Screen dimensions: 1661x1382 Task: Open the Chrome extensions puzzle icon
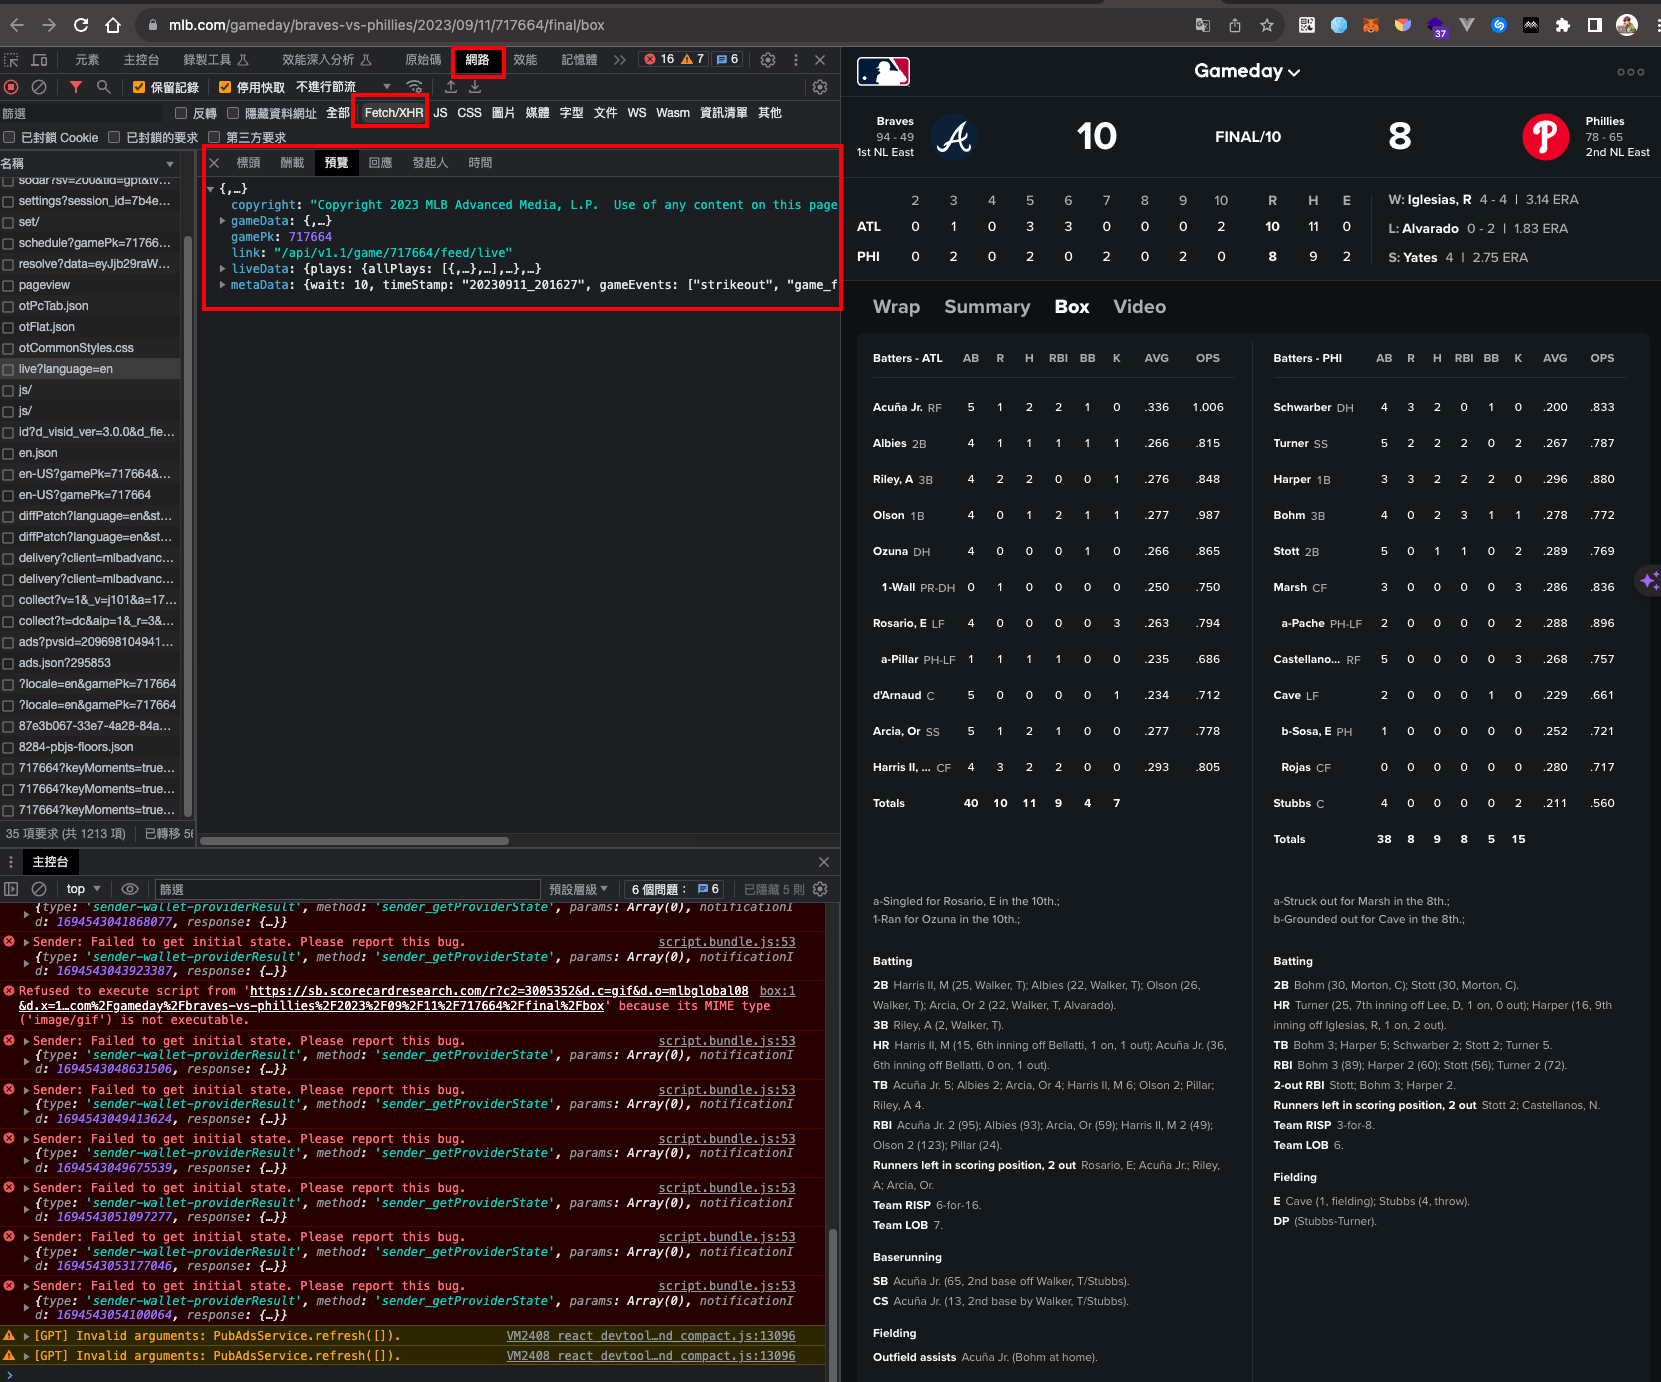(1562, 25)
